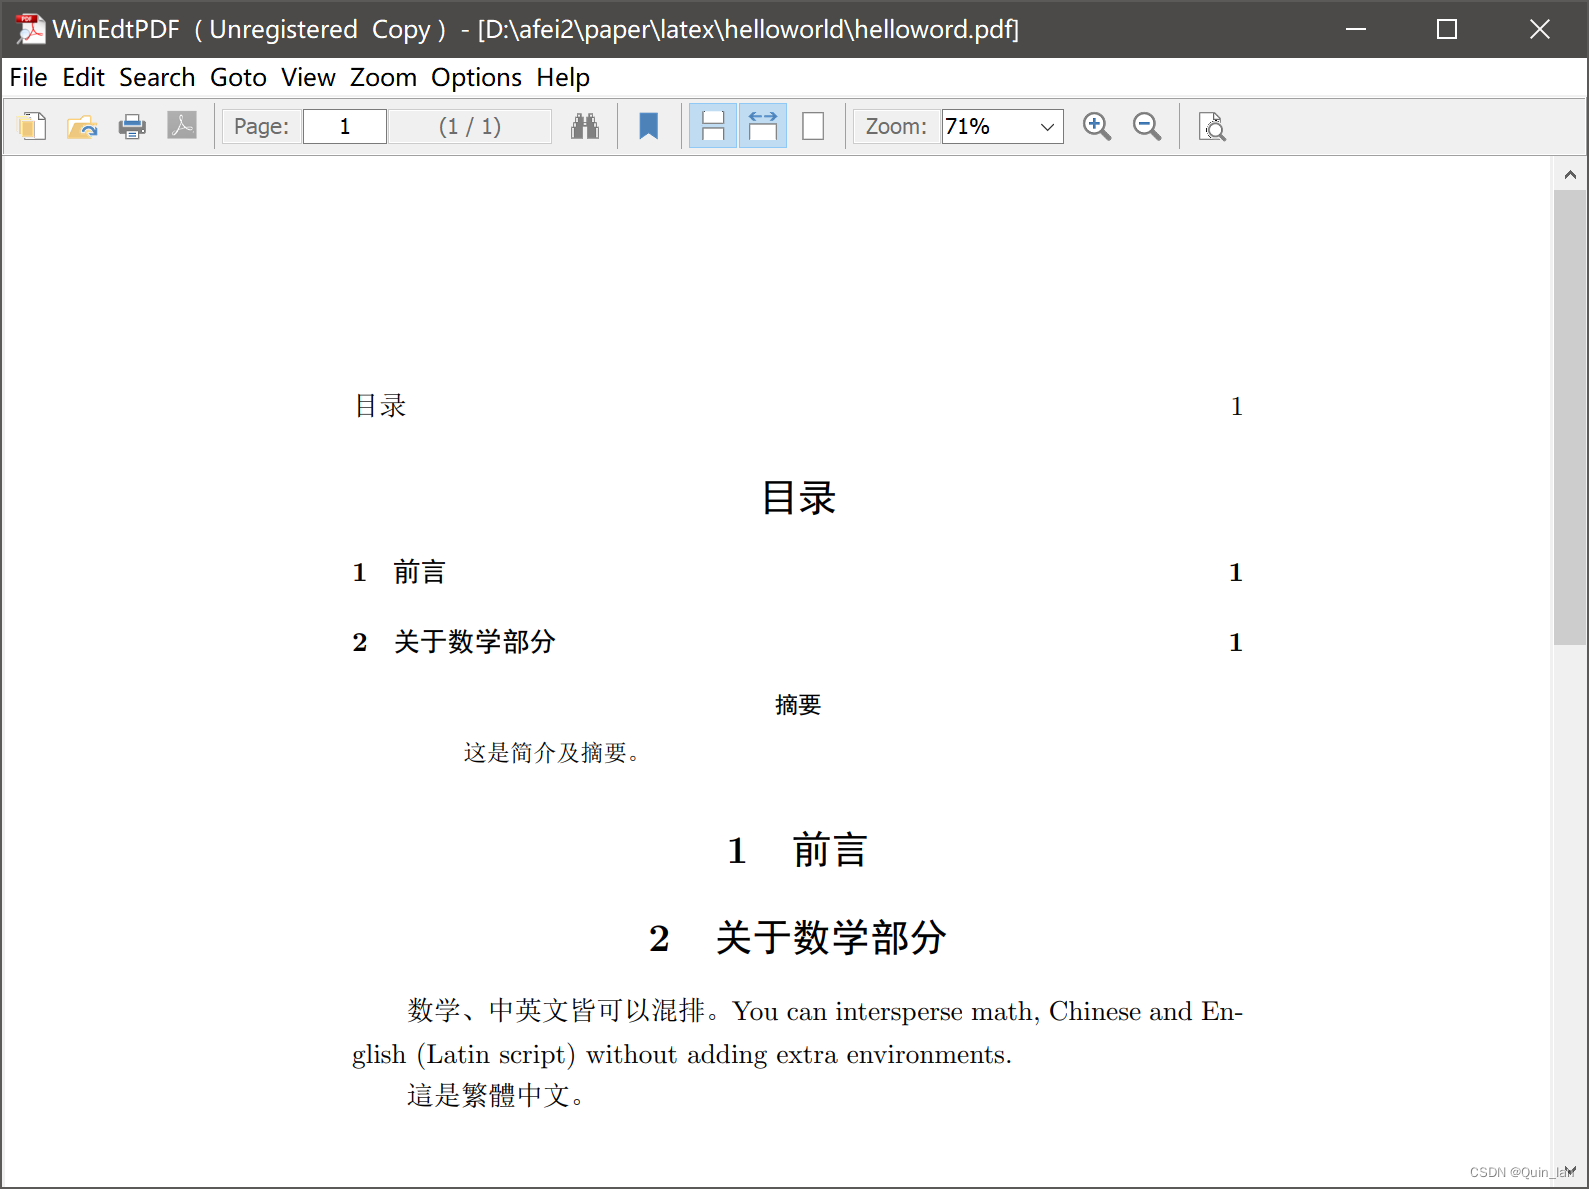Click the '摘要' abstract heading

pyautogui.click(x=798, y=705)
